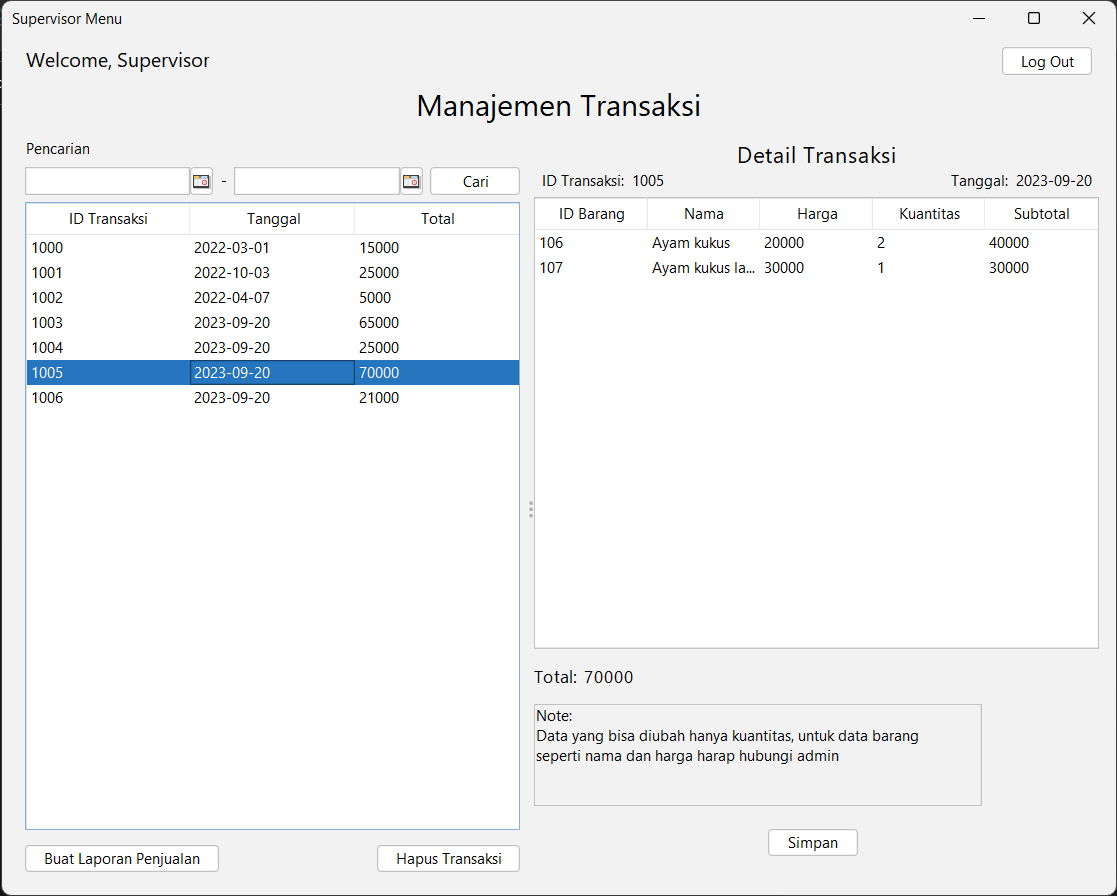The width and height of the screenshot is (1117, 896).
Task: Click quantity cell of item 107
Action: coord(927,268)
